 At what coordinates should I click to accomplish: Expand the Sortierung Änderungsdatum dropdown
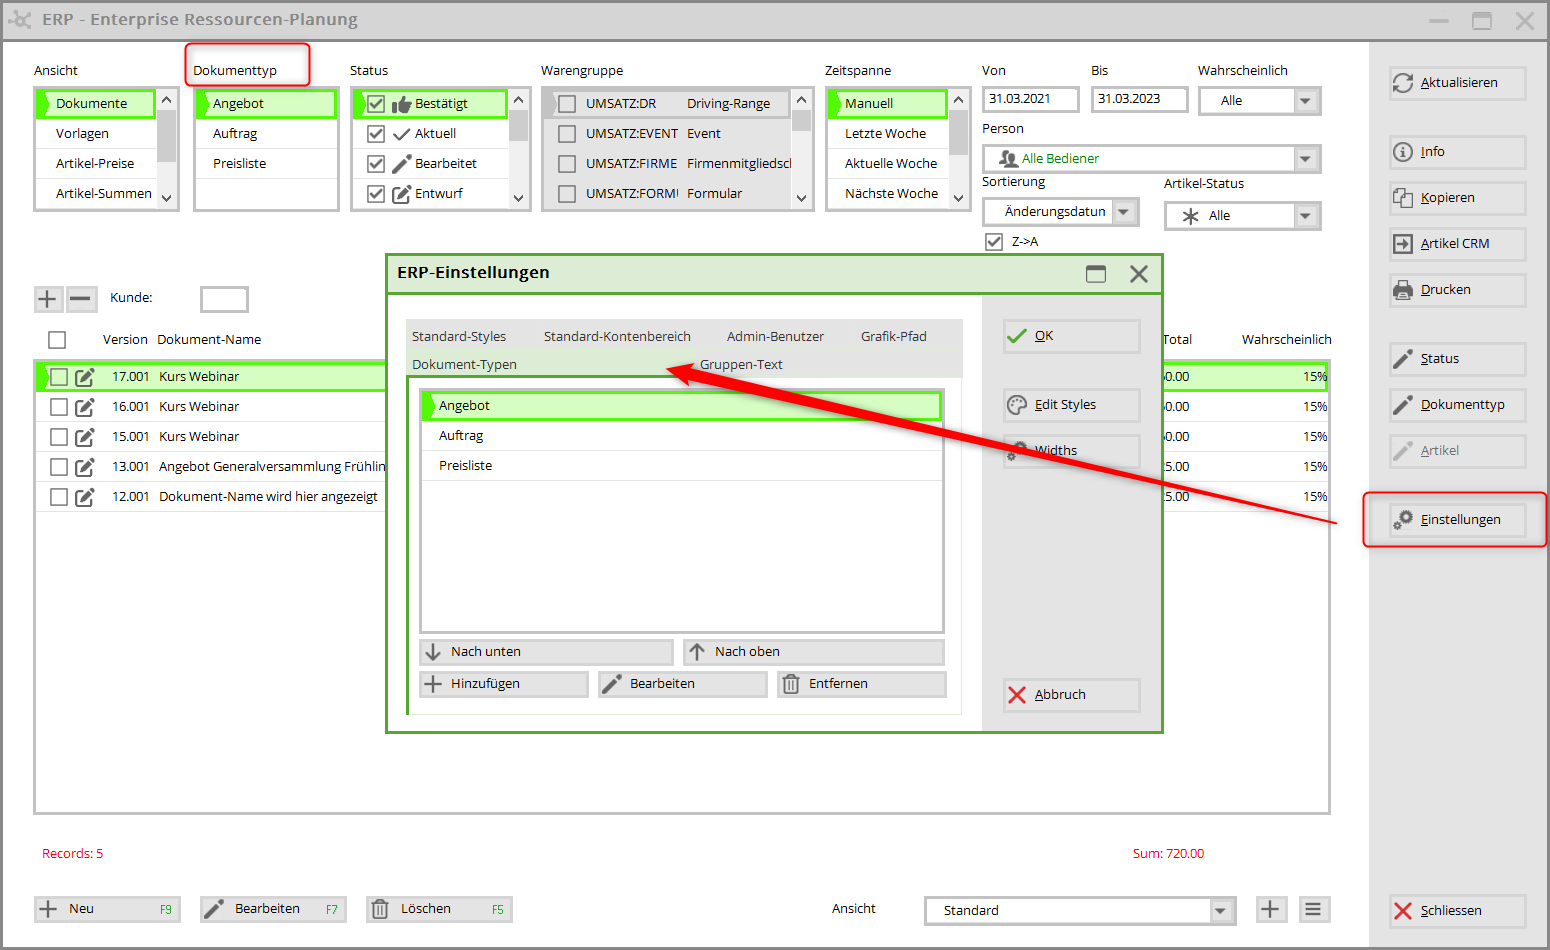[1124, 212]
